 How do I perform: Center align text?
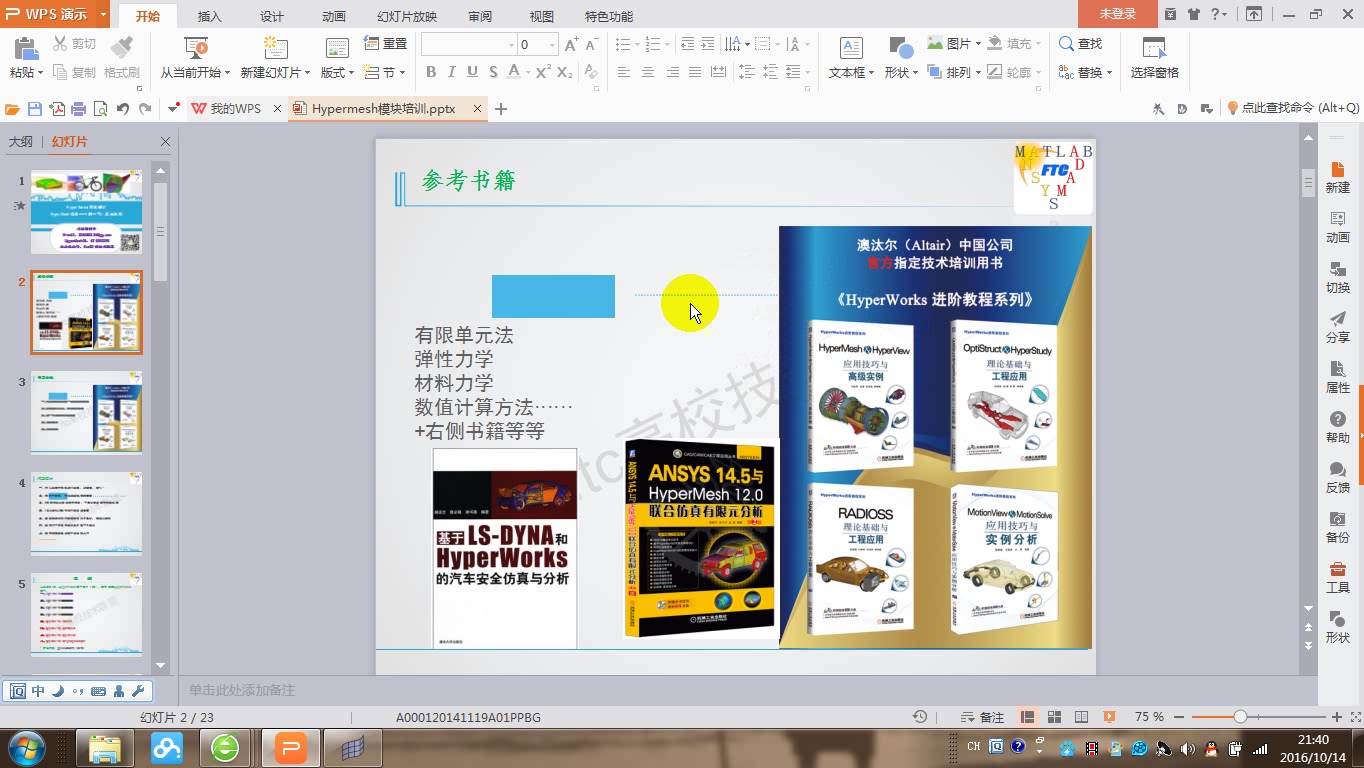click(648, 72)
